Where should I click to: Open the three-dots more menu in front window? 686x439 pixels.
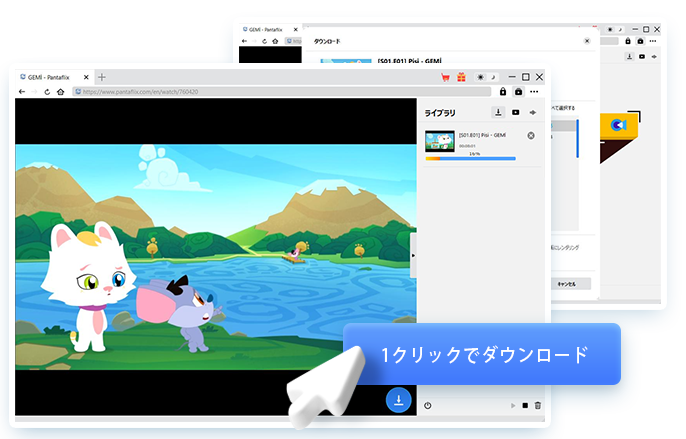click(534, 91)
